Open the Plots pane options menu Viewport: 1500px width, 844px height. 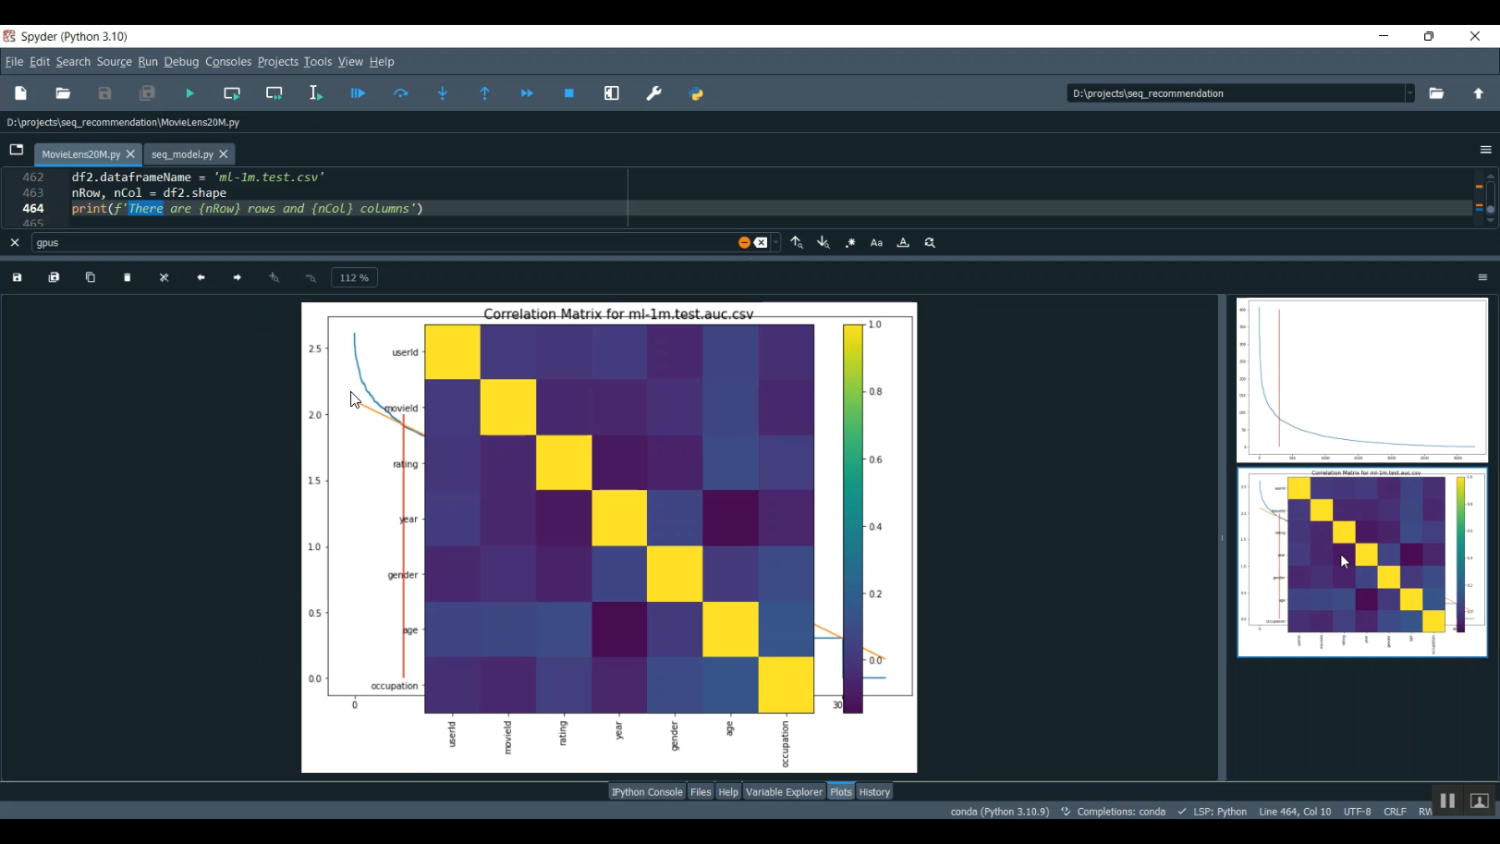(1483, 278)
